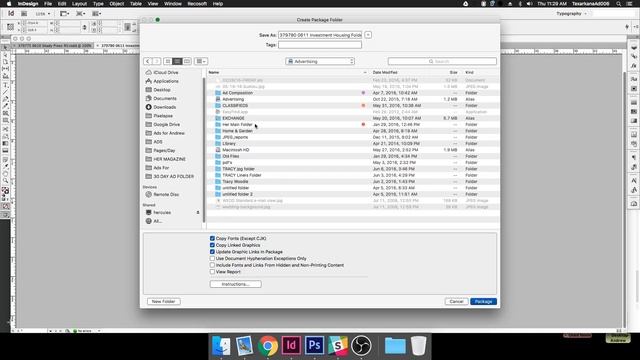Open the Typography workspace switcher dropdown
Image resolution: width=640 pixels, height=360 pixels.
(x=572, y=14)
